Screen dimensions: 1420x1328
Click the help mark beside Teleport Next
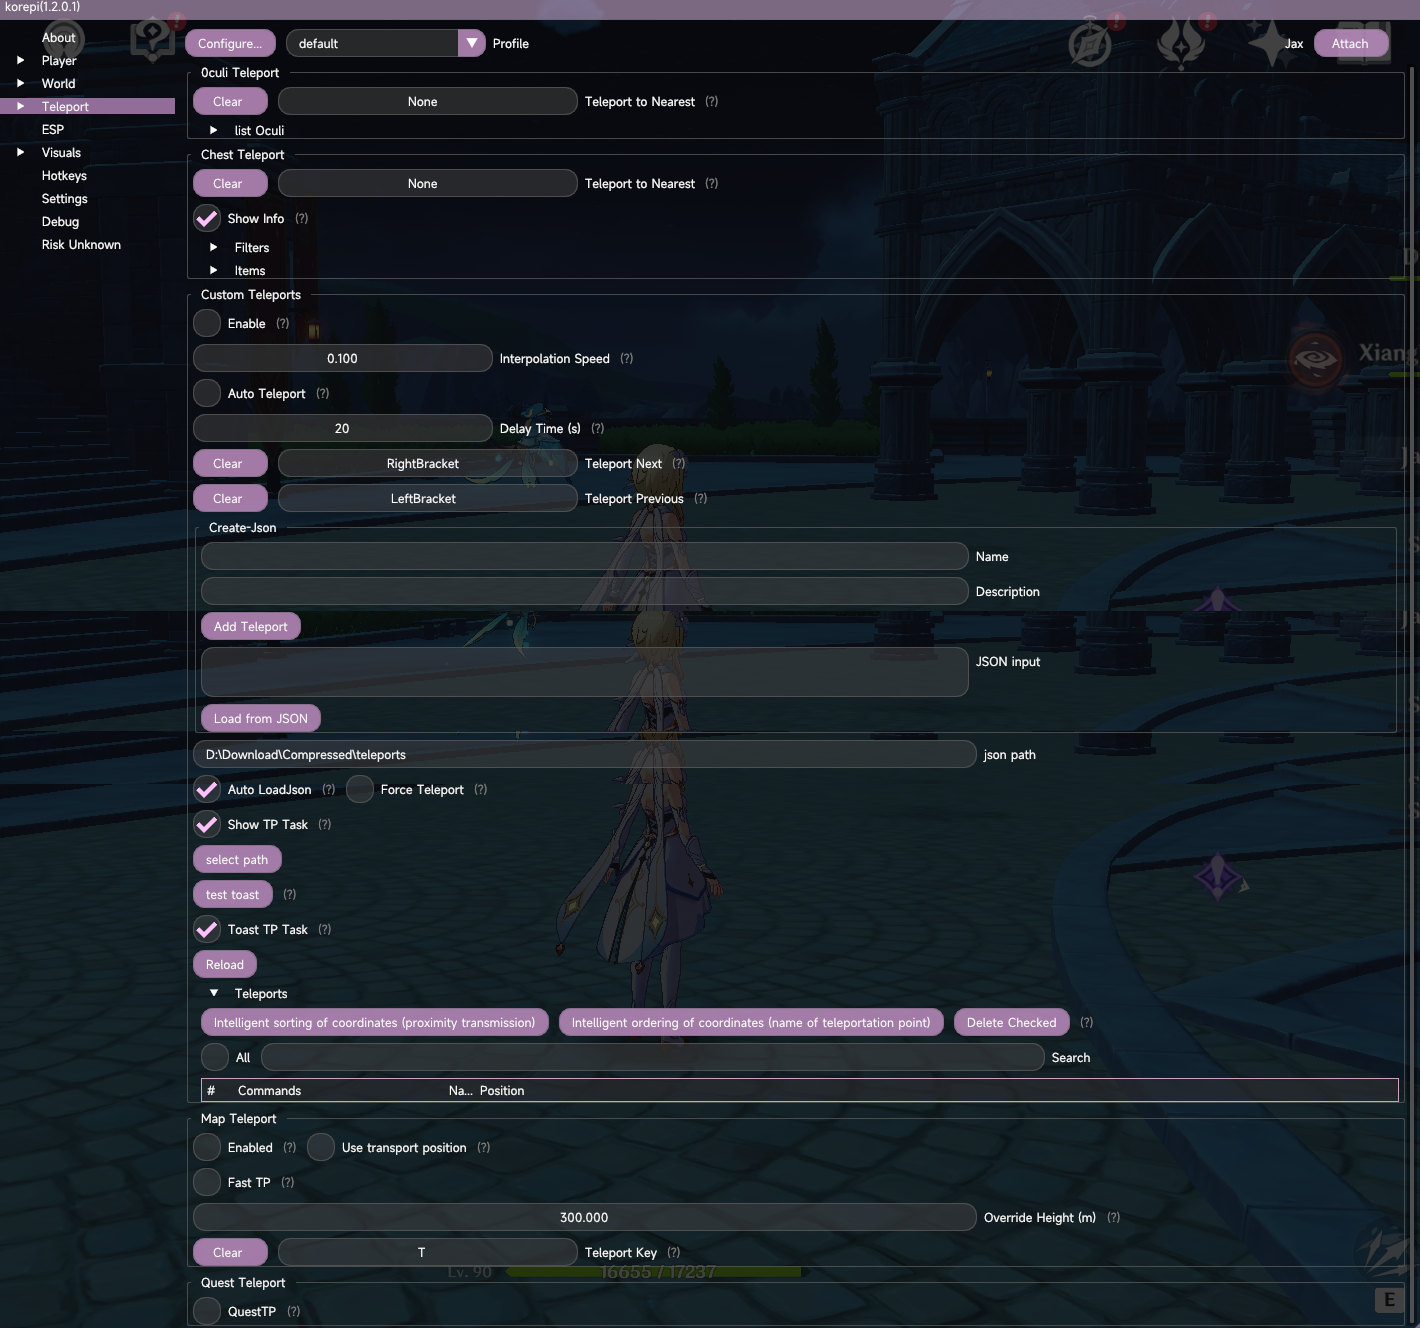pos(679,464)
